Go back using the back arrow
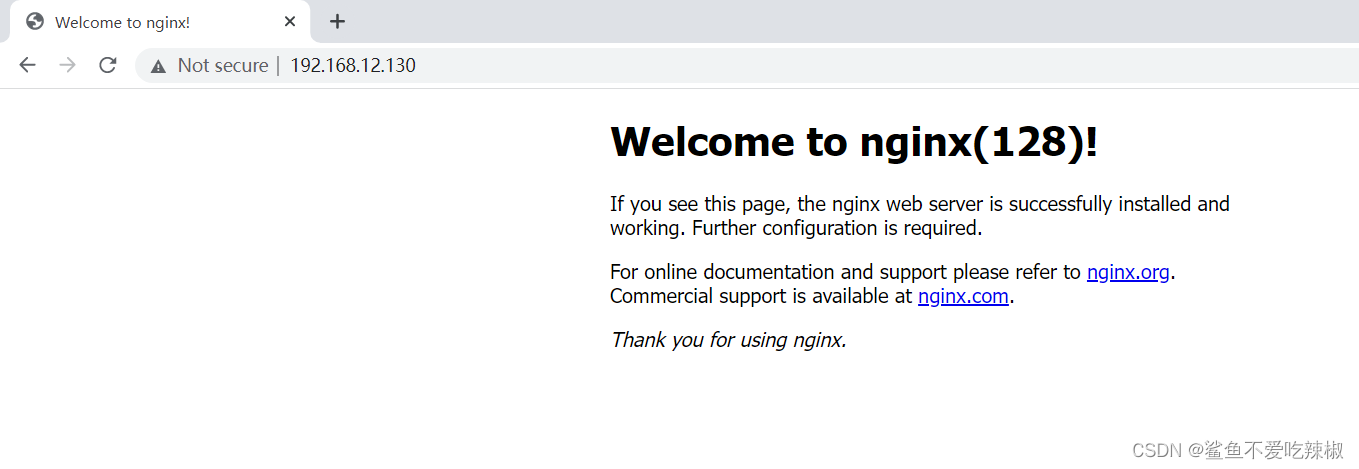This screenshot has height=469, width=1359. pyautogui.click(x=27, y=65)
